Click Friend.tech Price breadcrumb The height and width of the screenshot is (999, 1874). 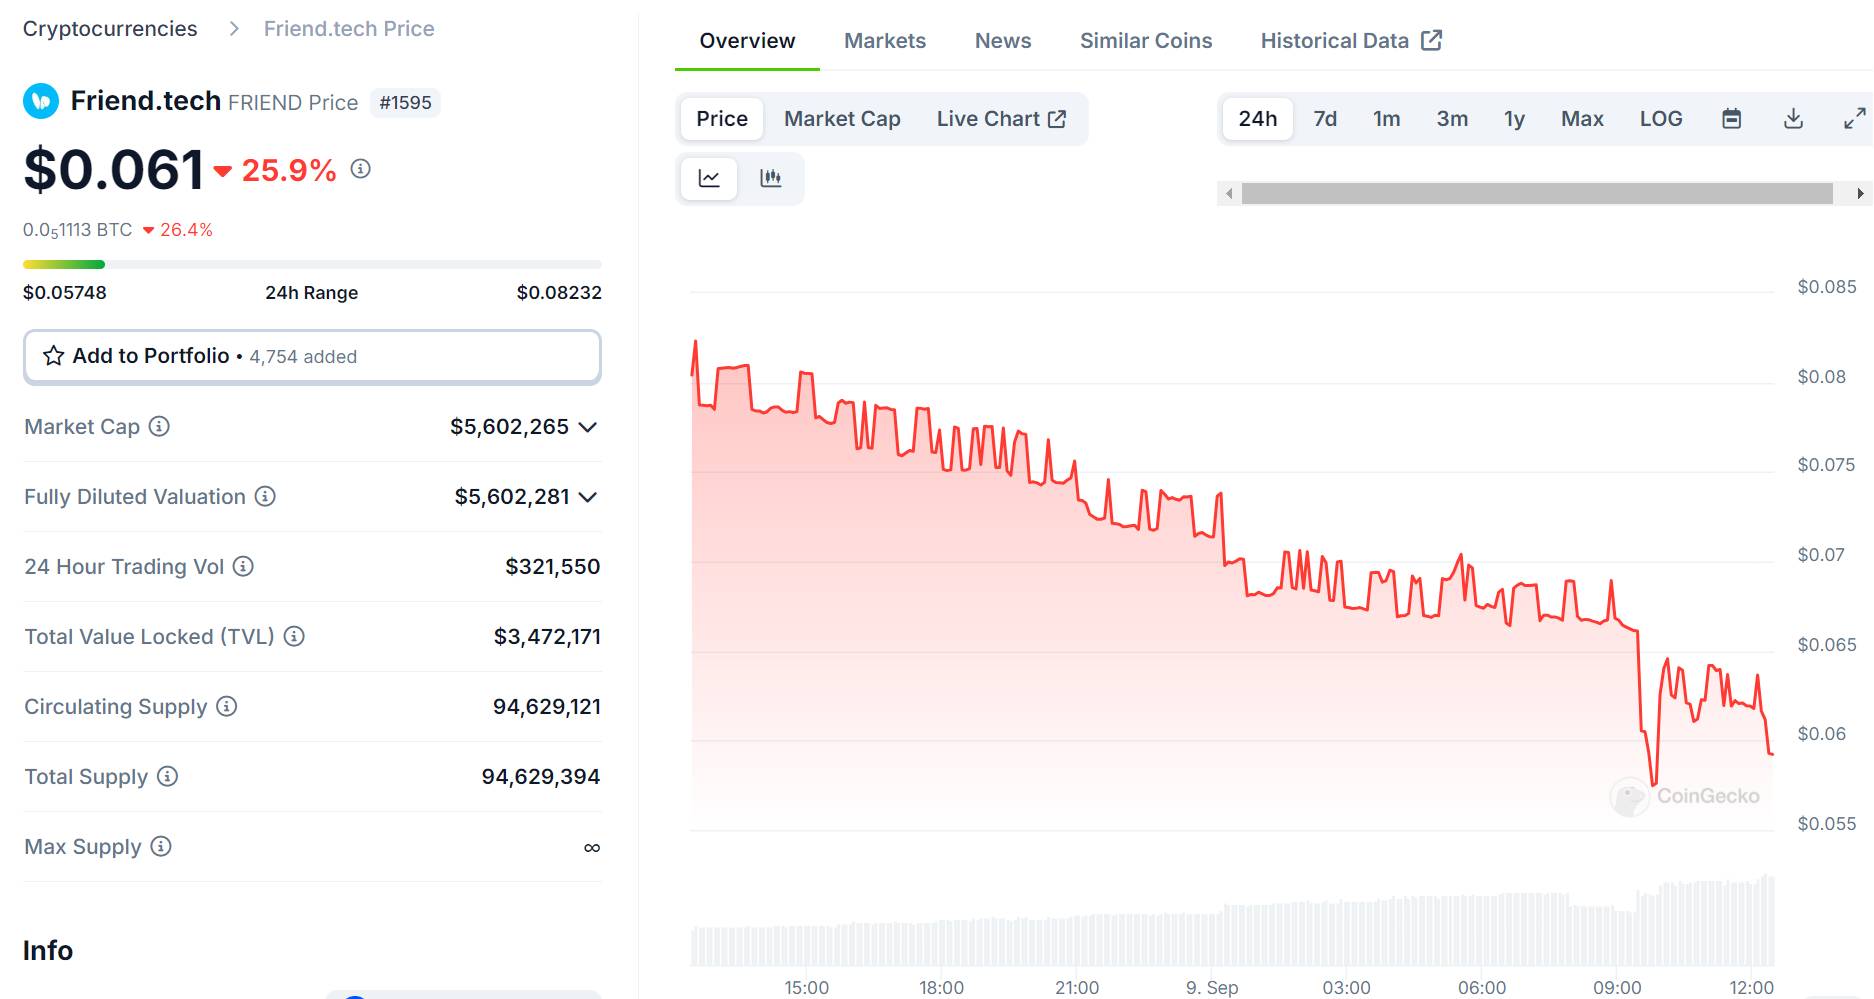point(349,29)
